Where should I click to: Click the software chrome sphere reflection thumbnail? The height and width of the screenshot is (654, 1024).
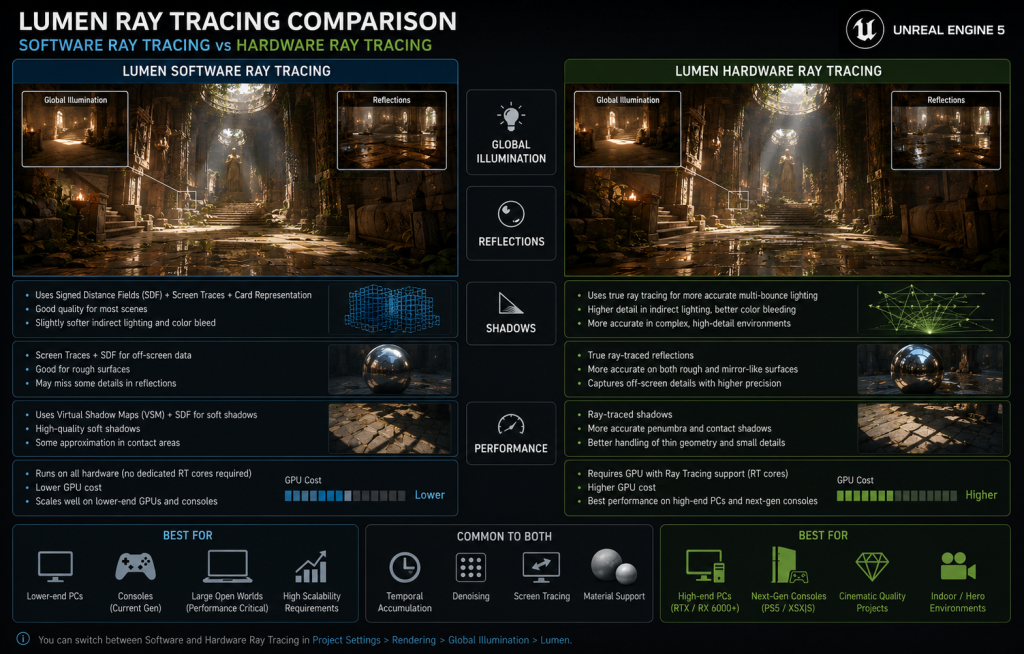click(390, 369)
